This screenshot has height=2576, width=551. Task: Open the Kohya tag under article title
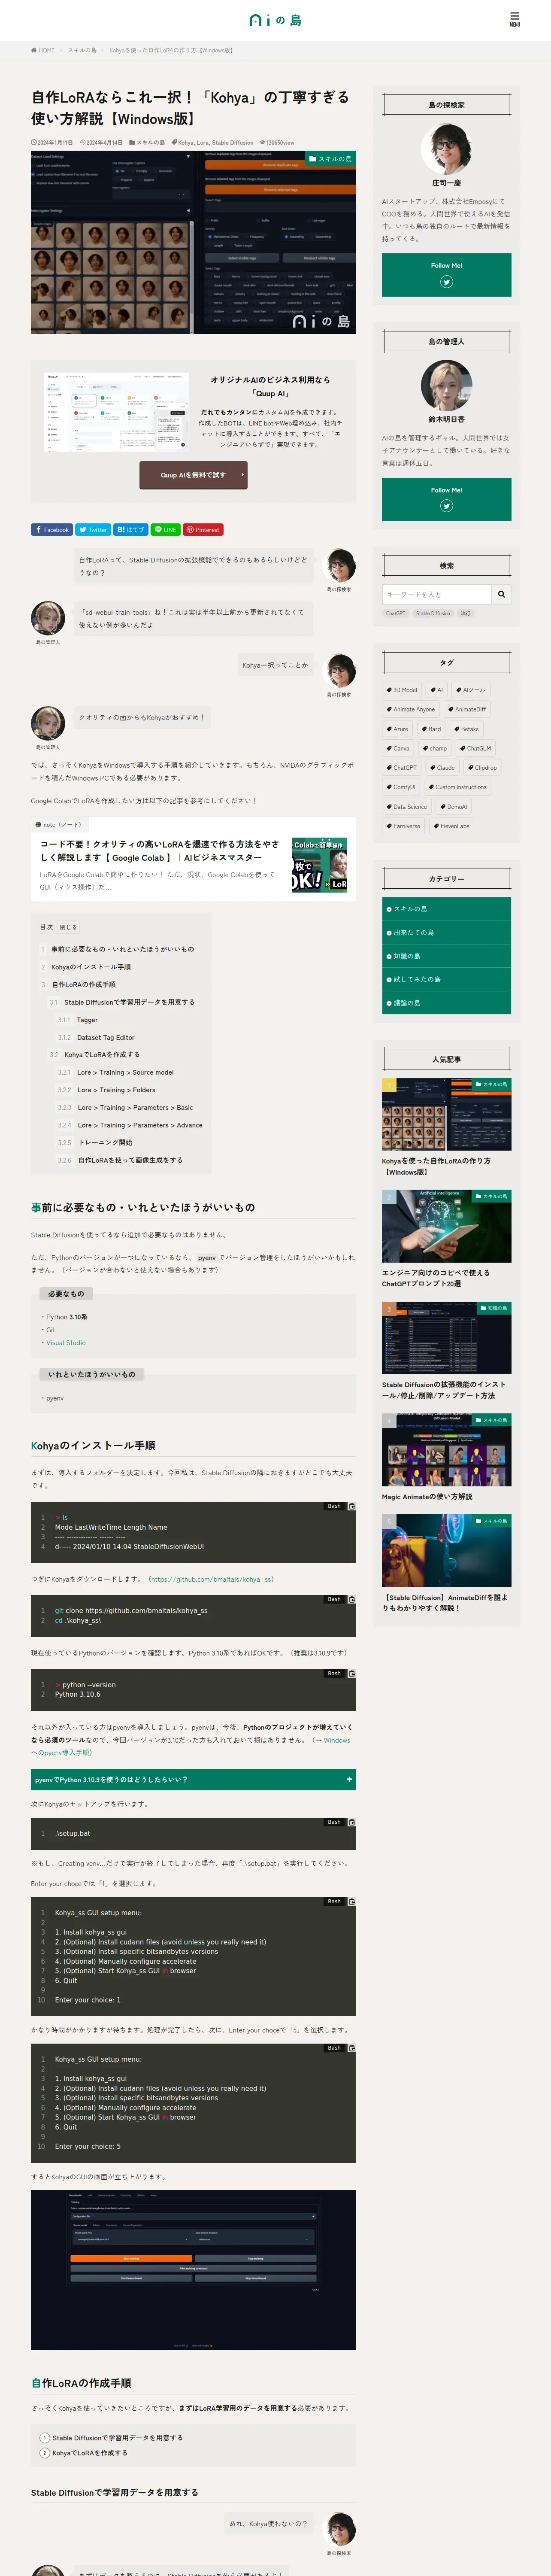click(x=186, y=142)
